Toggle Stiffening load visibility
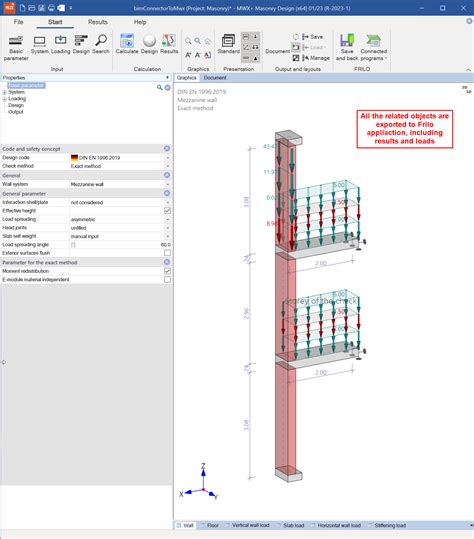Screen dimensions: 474x539 [x=387, y=525]
